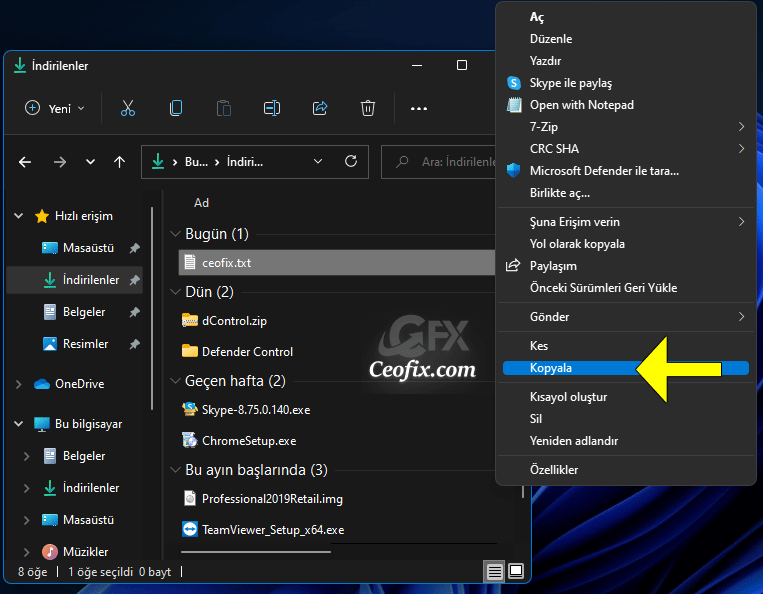Click the Skype installer file icon

pos(190,409)
